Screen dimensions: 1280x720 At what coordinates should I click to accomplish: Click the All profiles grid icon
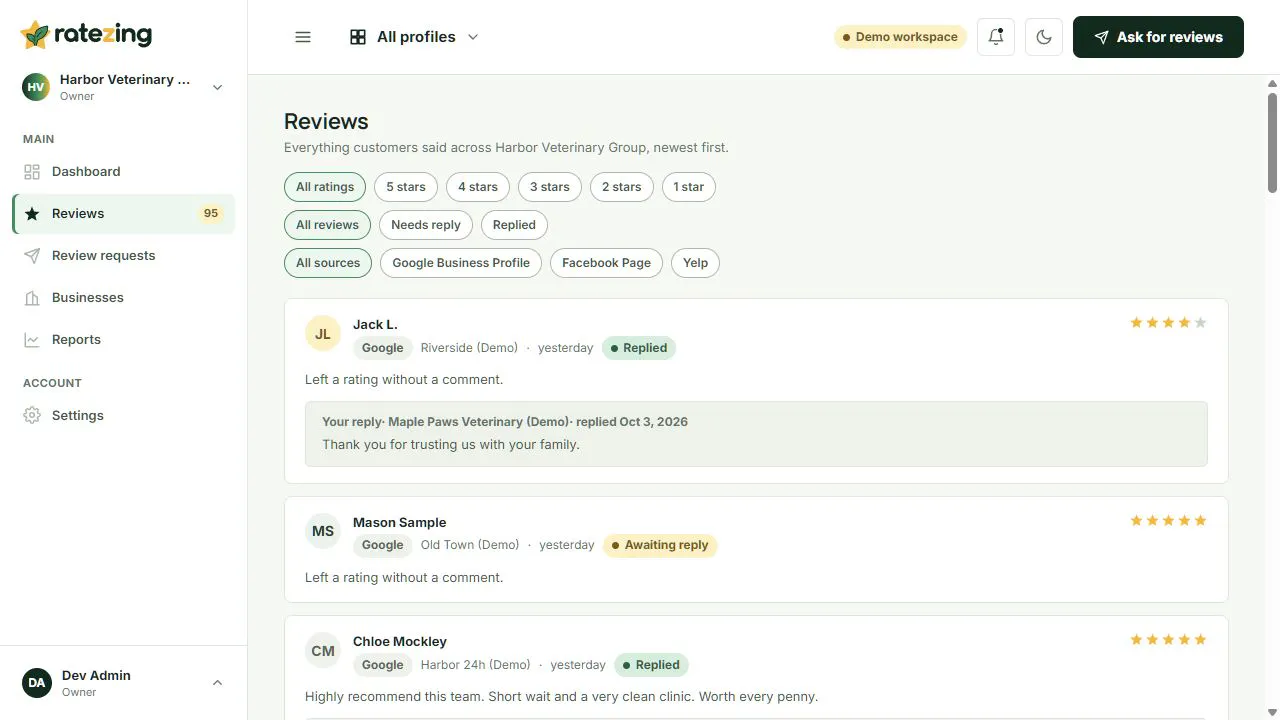pos(358,37)
